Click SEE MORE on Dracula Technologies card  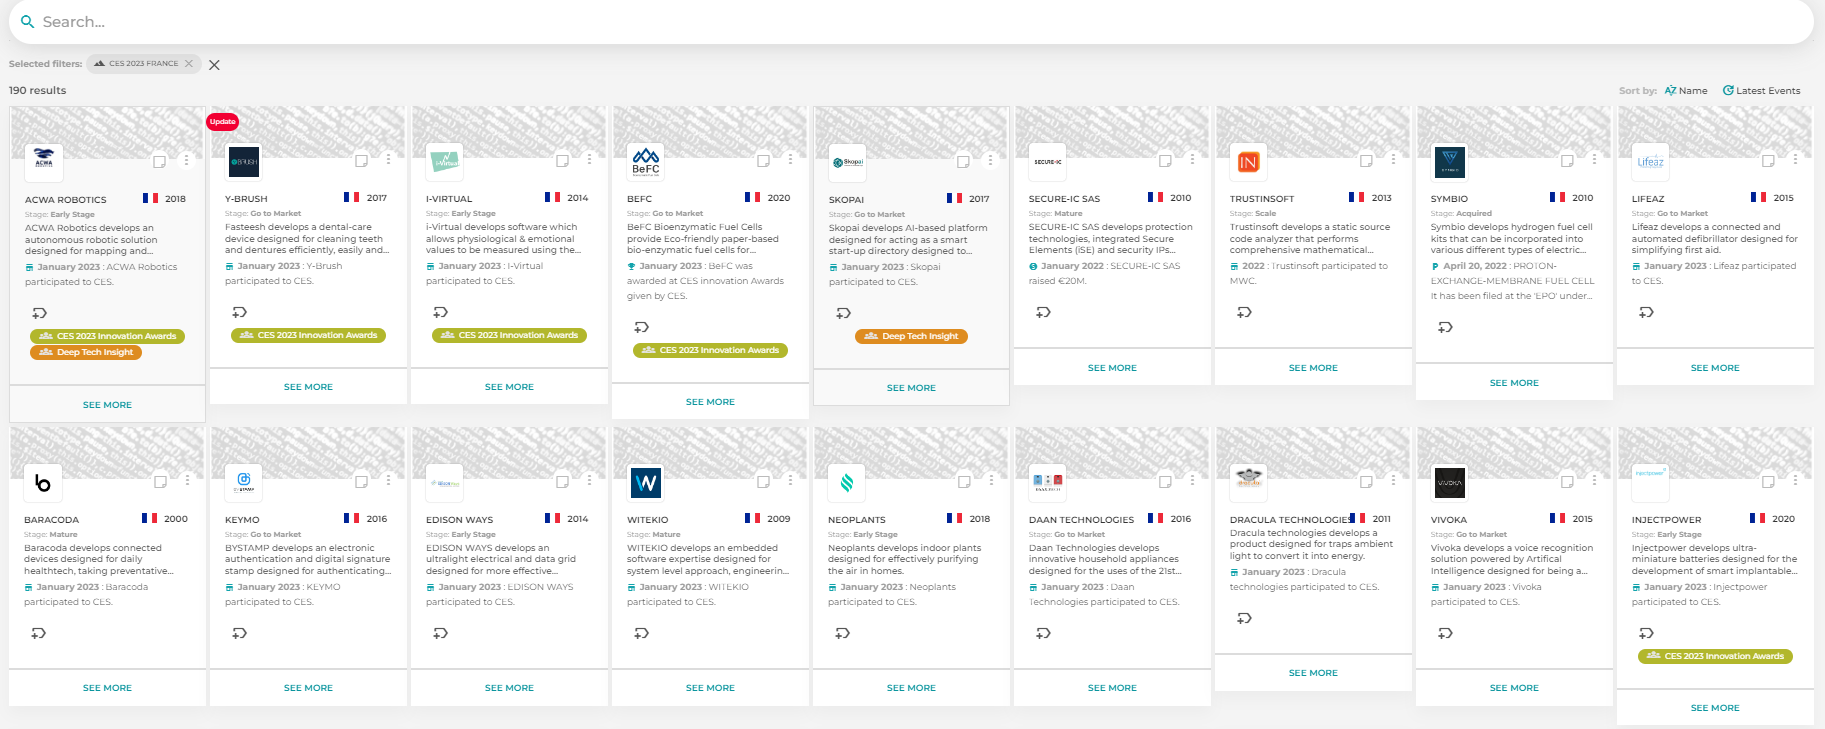[1313, 673]
